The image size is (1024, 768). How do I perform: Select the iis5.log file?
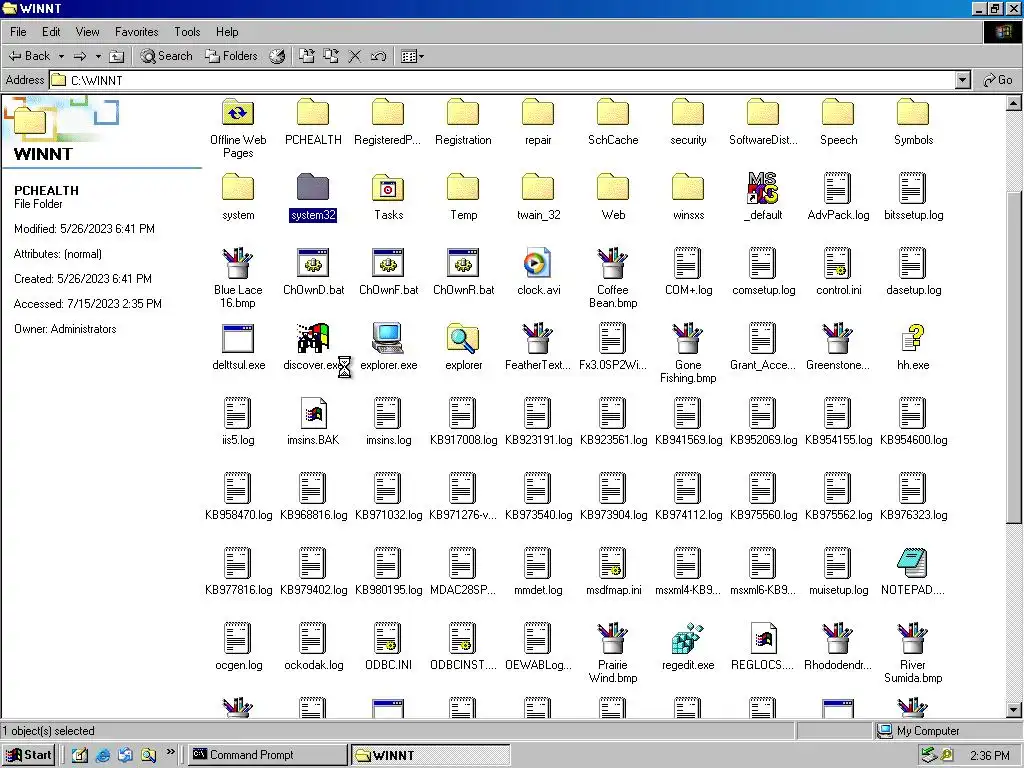238,422
